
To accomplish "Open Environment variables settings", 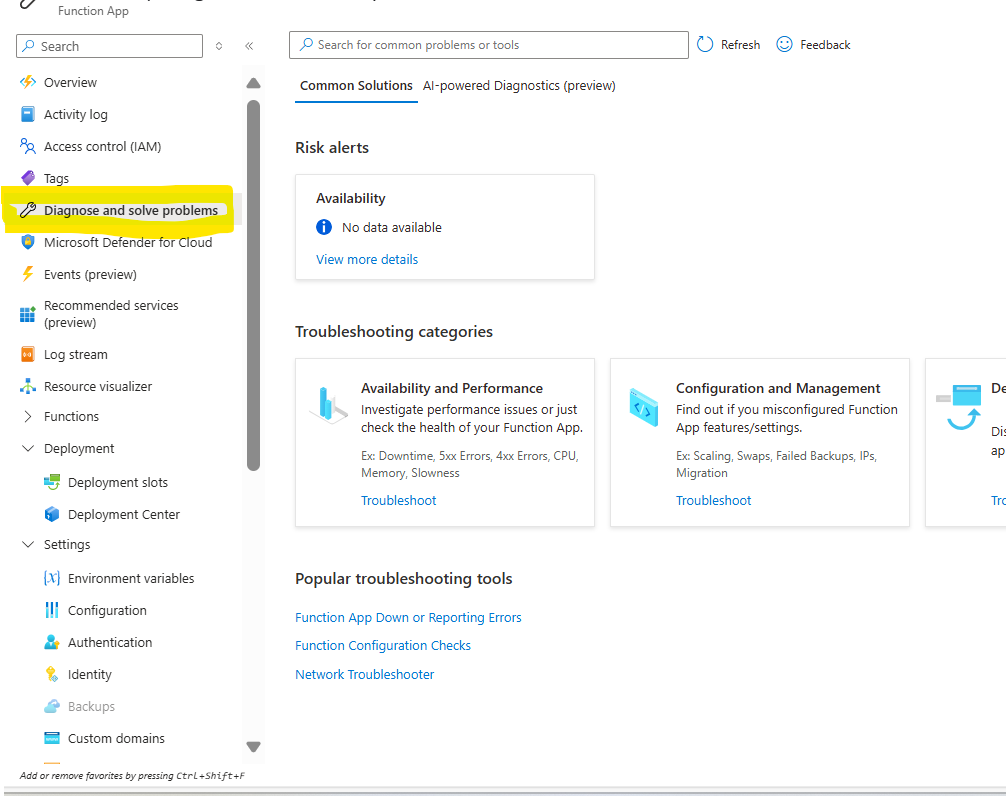I will [131, 578].
